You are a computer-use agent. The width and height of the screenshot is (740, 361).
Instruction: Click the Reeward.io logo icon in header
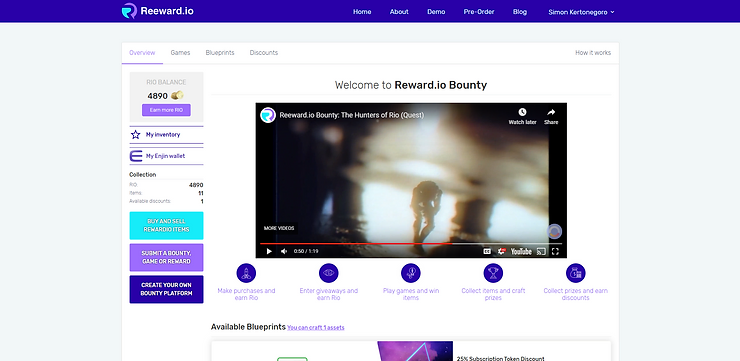[129, 11]
